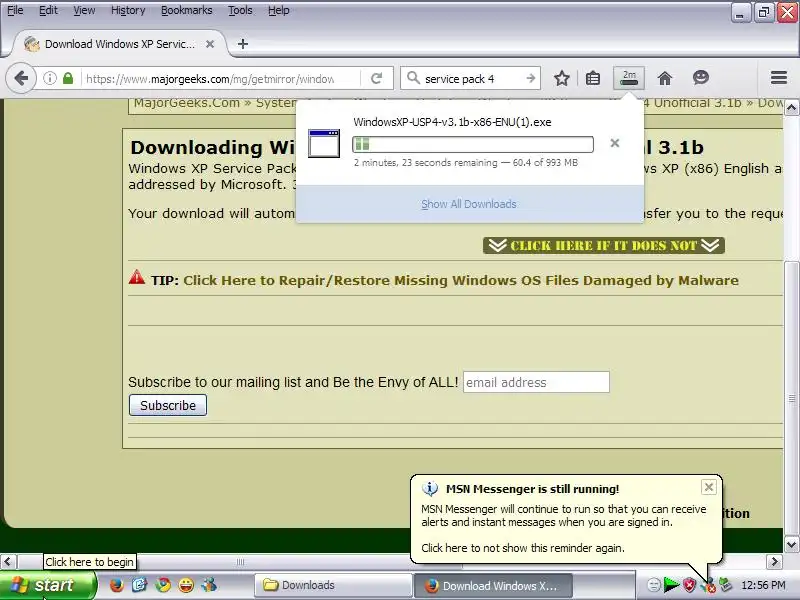Click the vertical scrollbar thumb
Screen dimensions: 800x600
click(791, 398)
